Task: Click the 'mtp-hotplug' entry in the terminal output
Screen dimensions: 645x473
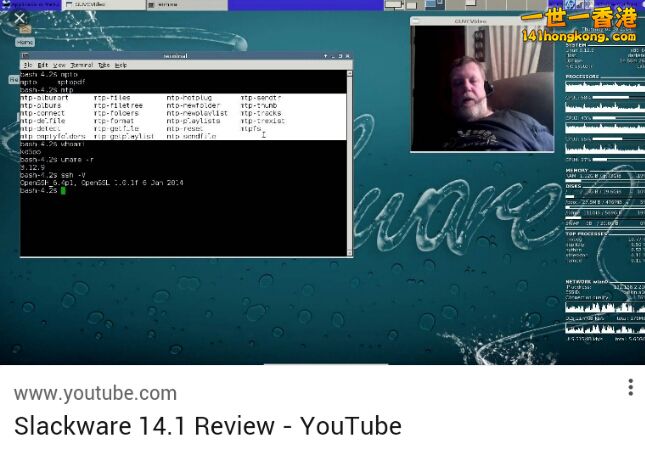Action: [189, 97]
